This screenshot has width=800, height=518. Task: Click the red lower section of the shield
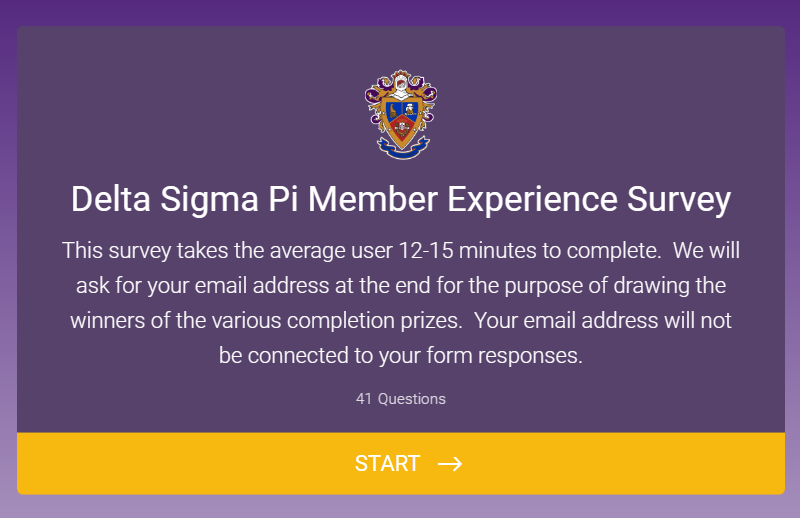pos(402,128)
